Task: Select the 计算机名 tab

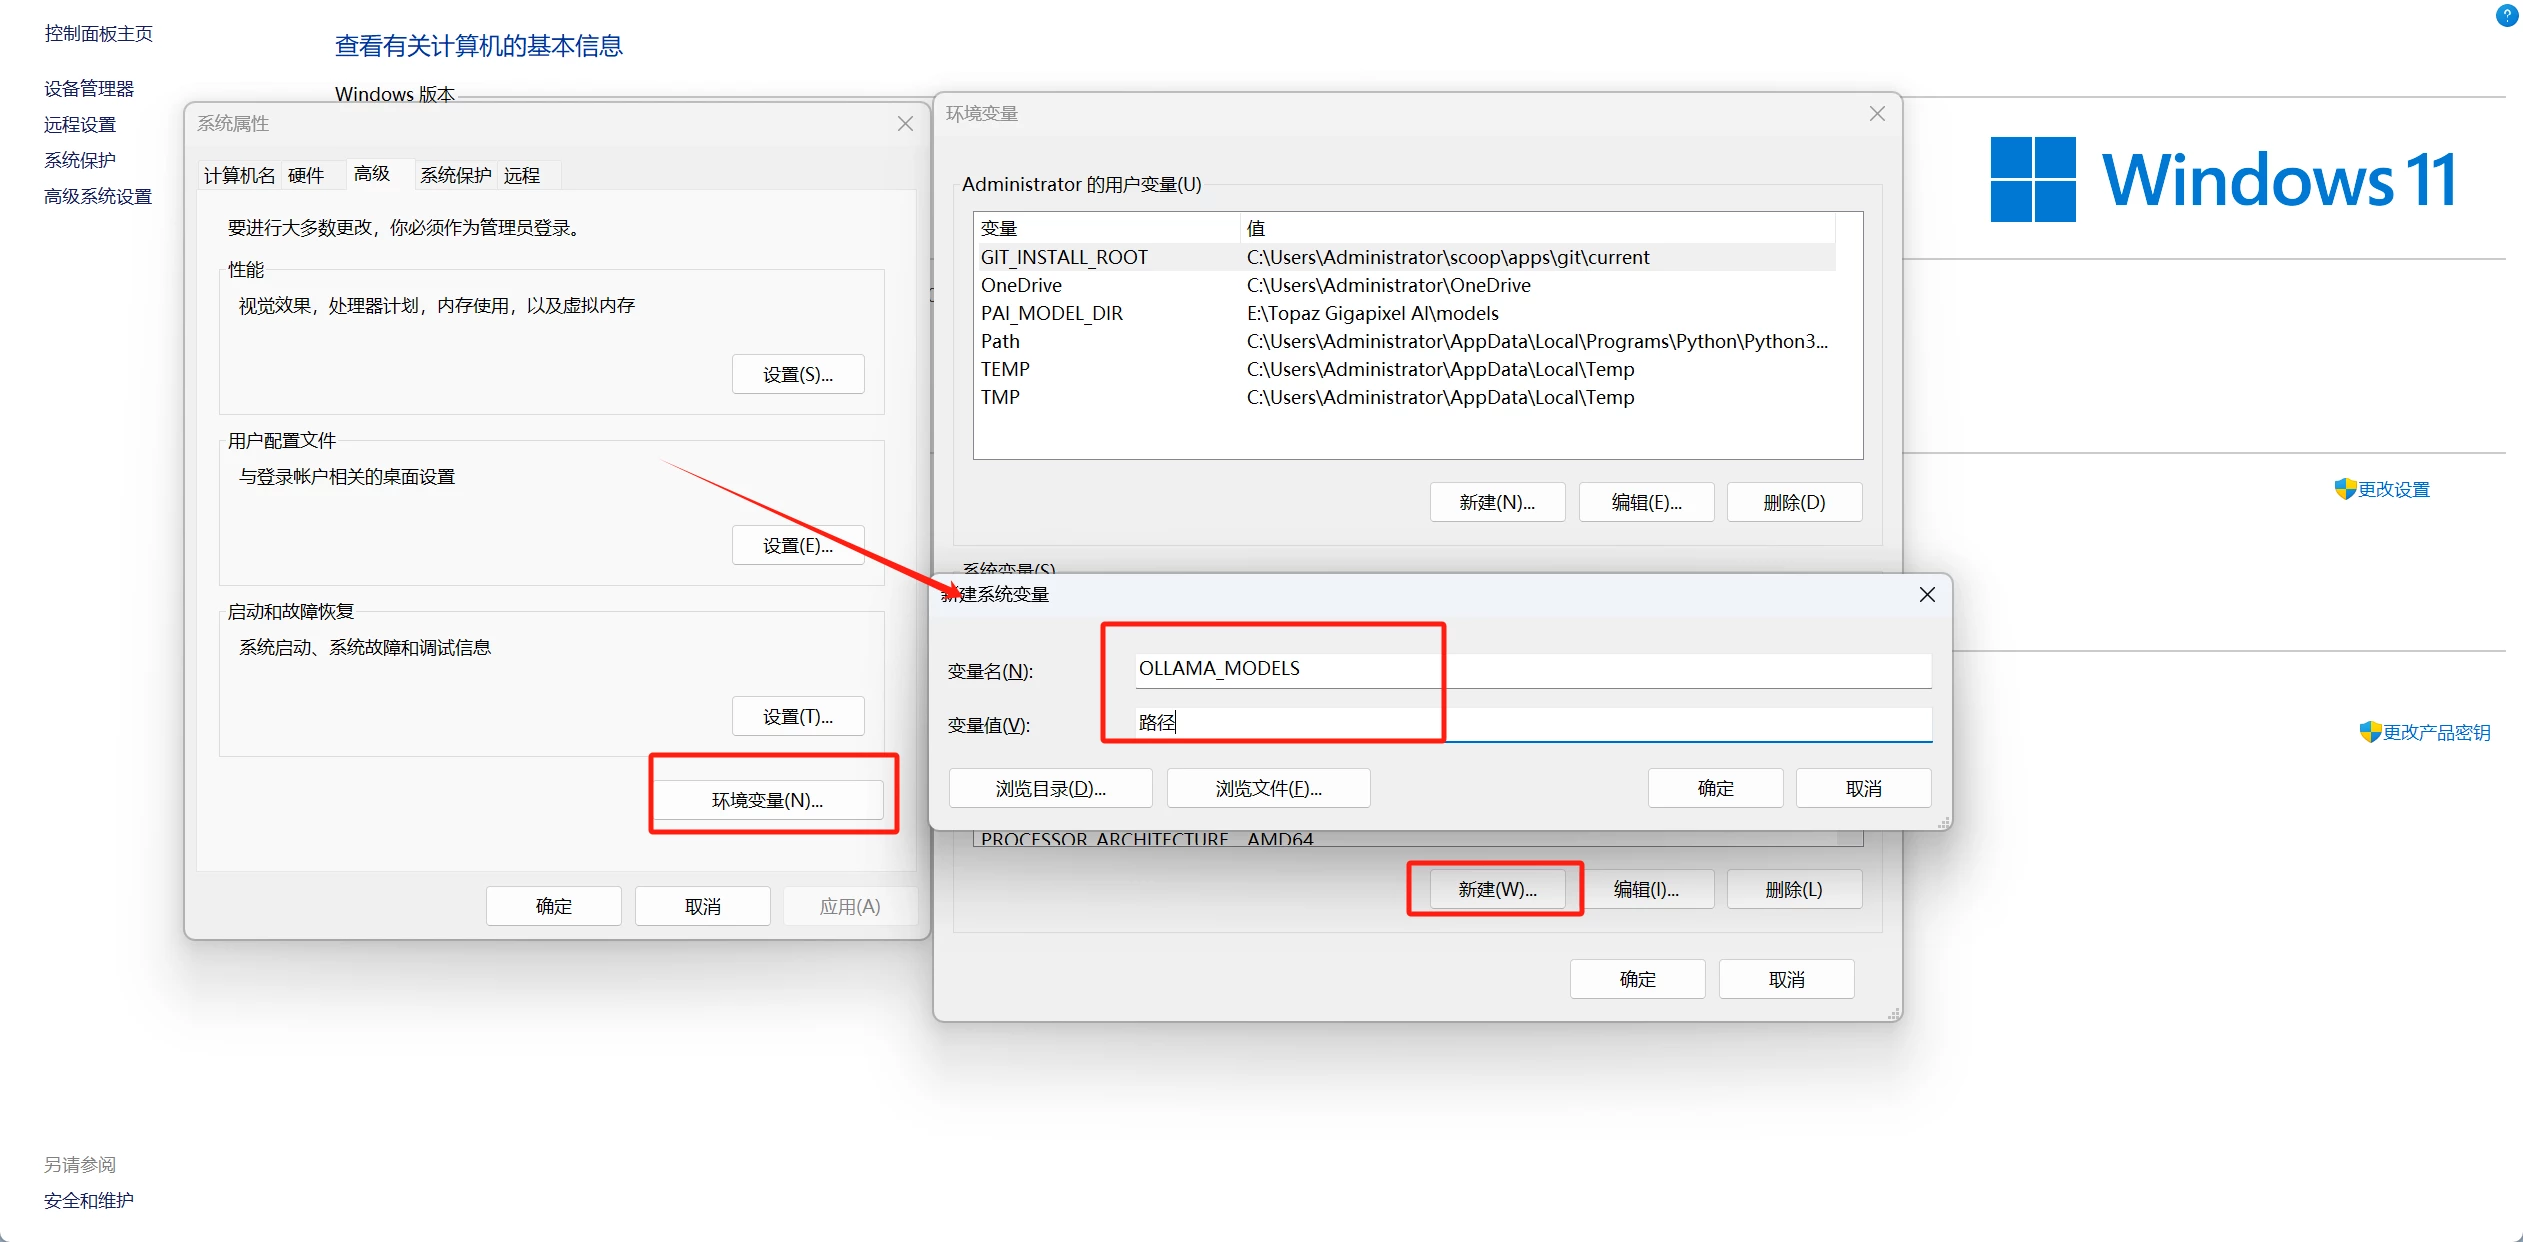Action: pos(239,176)
